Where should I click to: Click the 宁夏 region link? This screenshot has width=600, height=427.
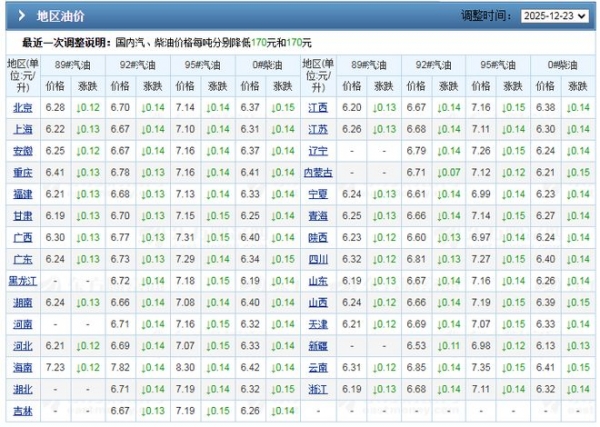pyautogui.click(x=318, y=194)
